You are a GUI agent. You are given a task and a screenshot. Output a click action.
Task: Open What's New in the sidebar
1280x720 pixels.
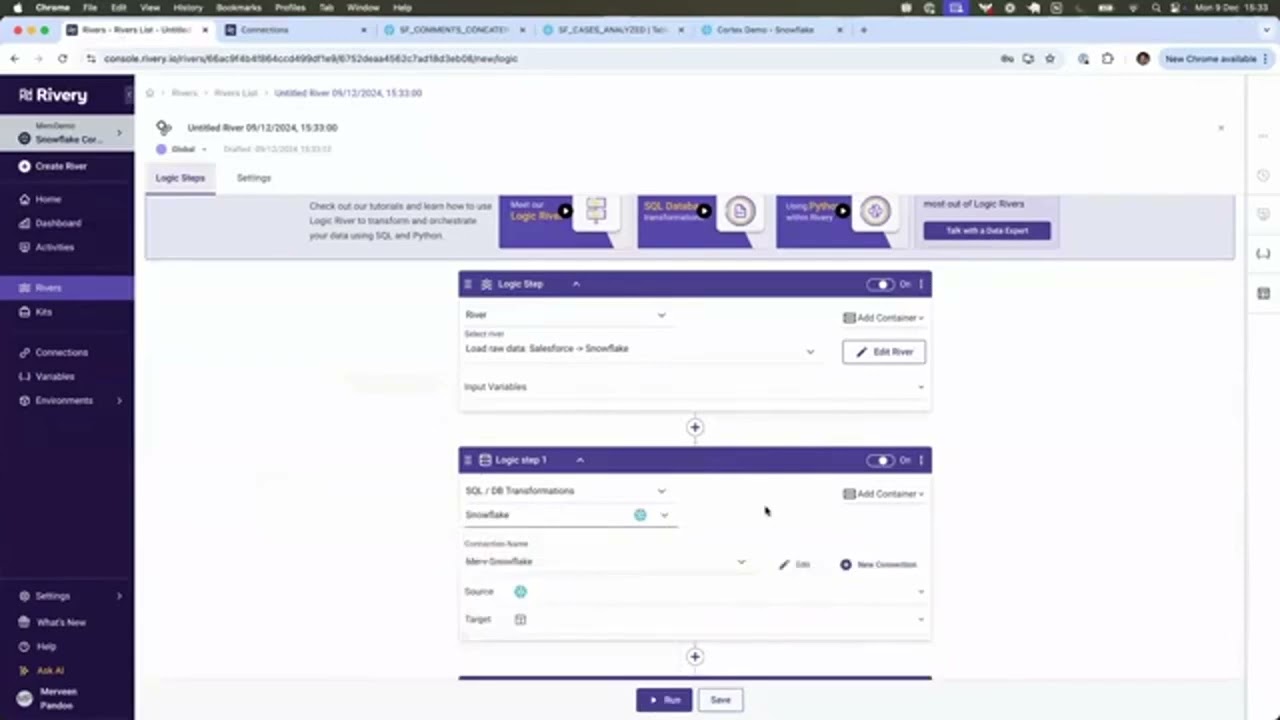[61, 622]
